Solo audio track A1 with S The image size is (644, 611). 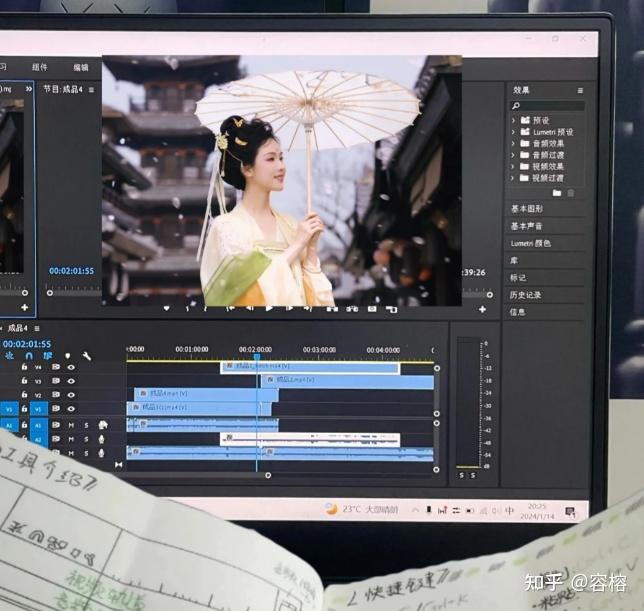pos(86,425)
